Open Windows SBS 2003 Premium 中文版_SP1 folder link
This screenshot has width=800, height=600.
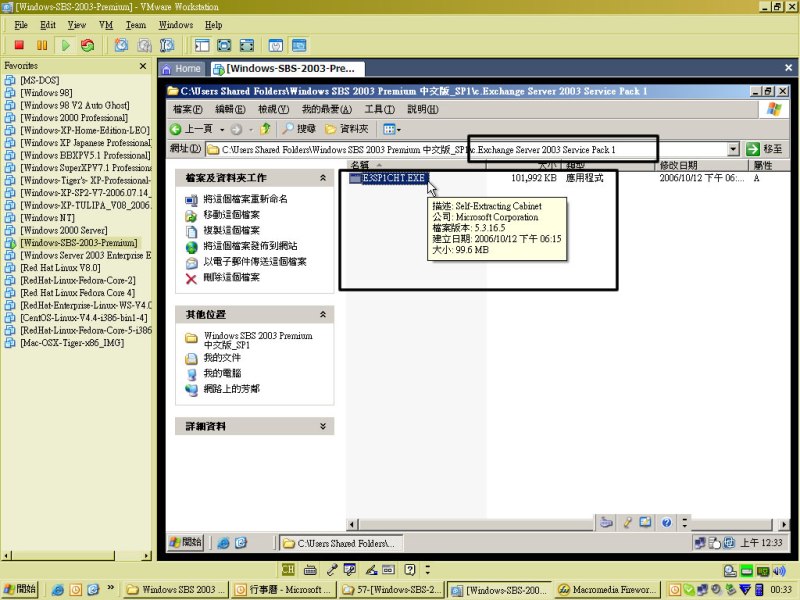click(258, 340)
